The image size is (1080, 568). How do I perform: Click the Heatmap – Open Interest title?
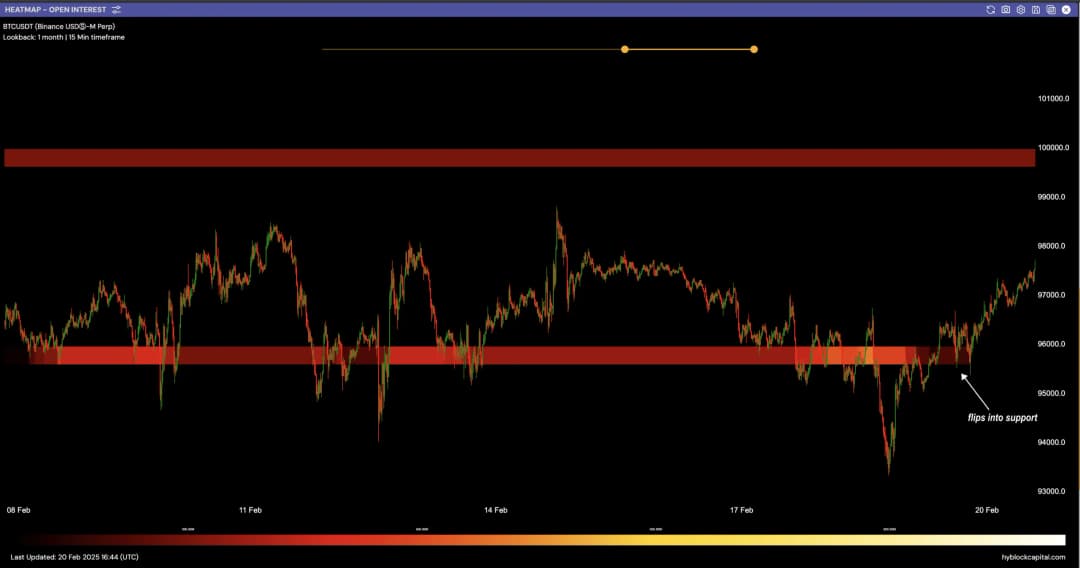tap(56, 9)
